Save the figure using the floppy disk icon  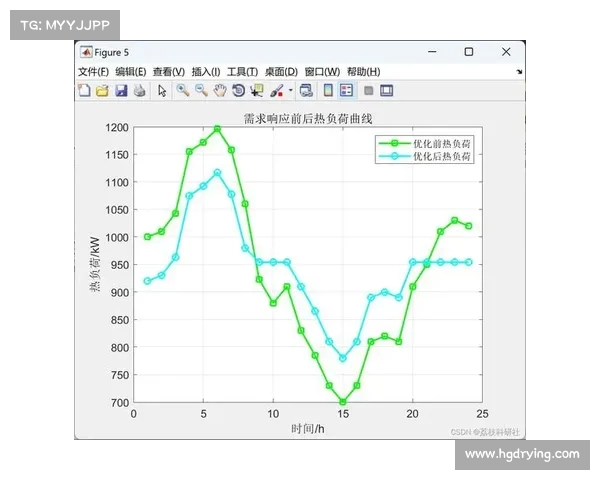coord(121,90)
